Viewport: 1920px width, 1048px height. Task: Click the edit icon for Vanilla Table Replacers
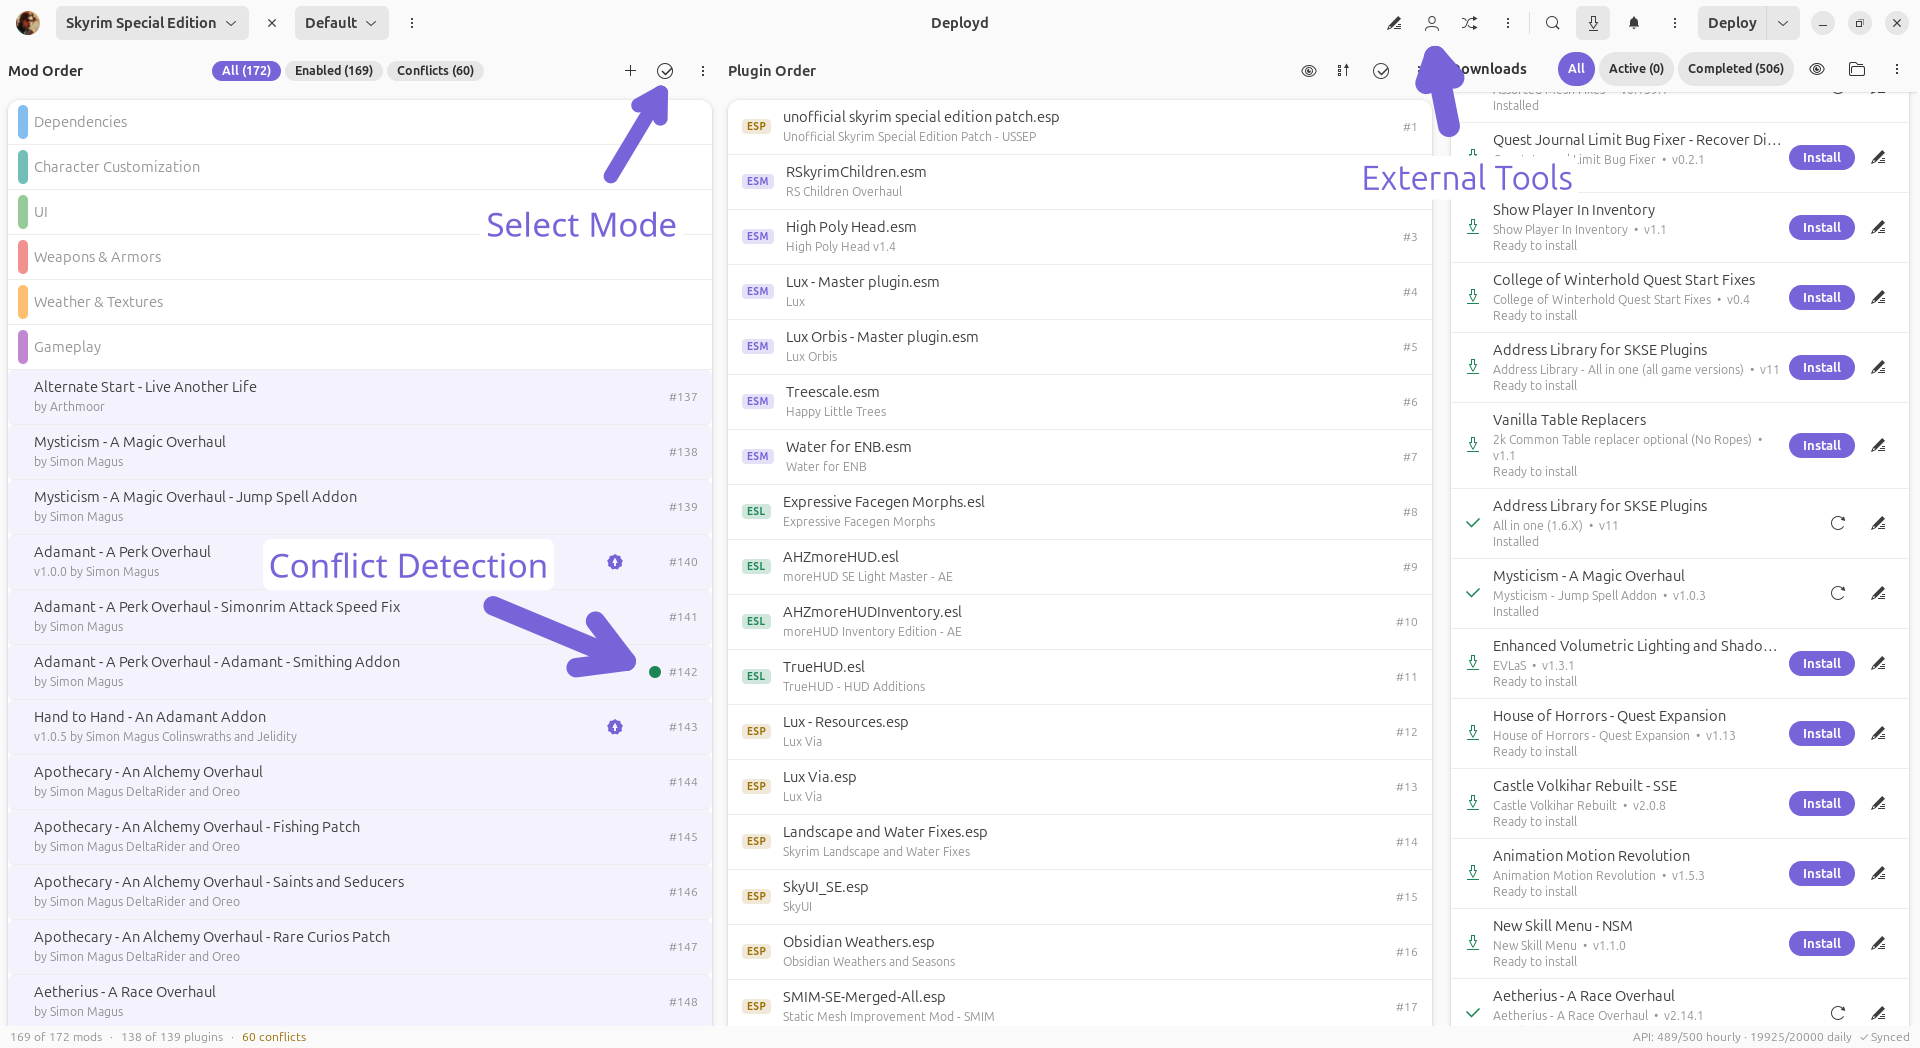(x=1878, y=446)
